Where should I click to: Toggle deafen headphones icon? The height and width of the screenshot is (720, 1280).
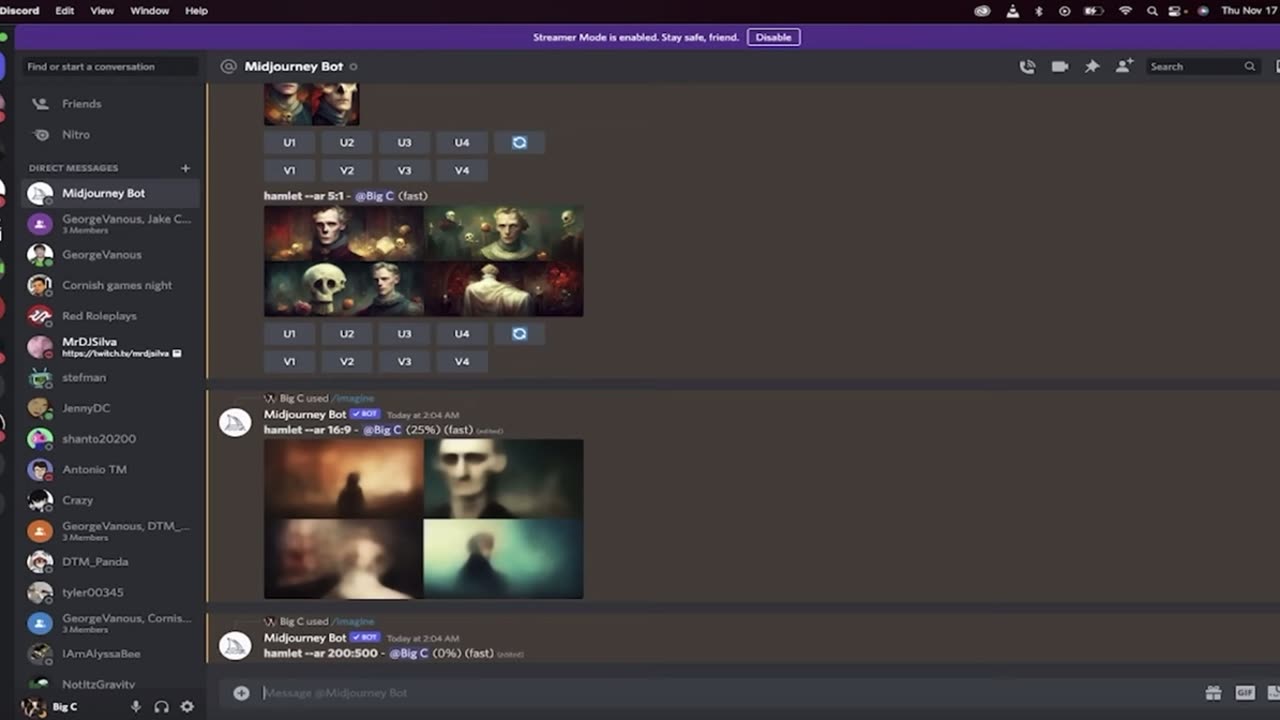pyautogui.click(x=161, y=707)
